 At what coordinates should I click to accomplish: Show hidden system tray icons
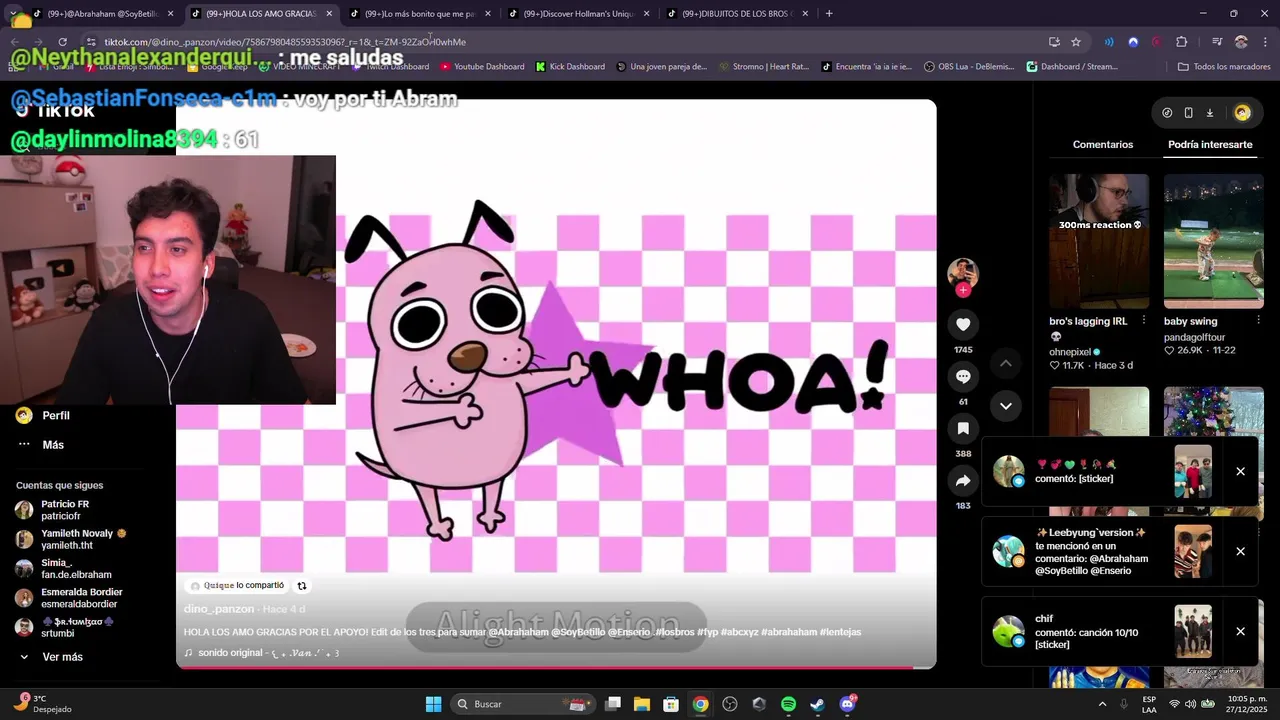pos(1102,704)
